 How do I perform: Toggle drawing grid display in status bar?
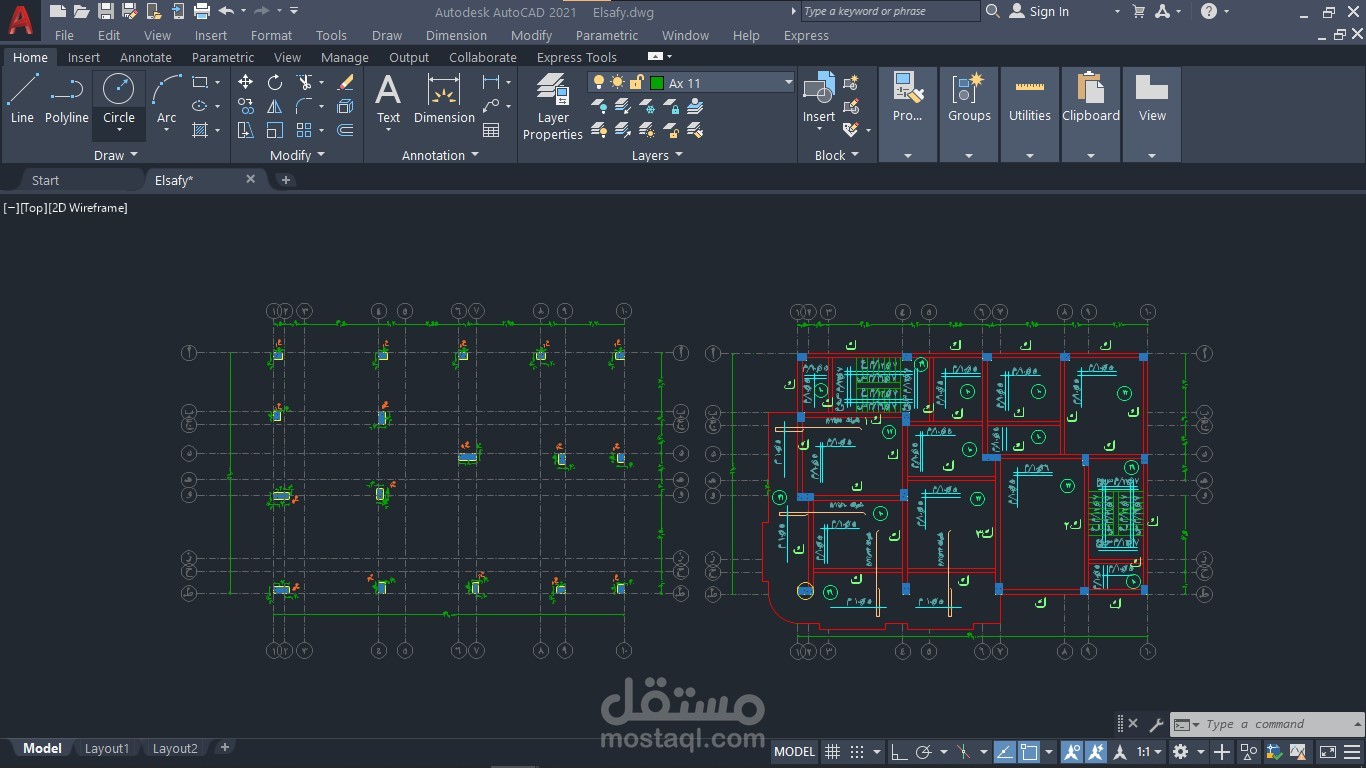pyautogui.click(x=832, y=752)
